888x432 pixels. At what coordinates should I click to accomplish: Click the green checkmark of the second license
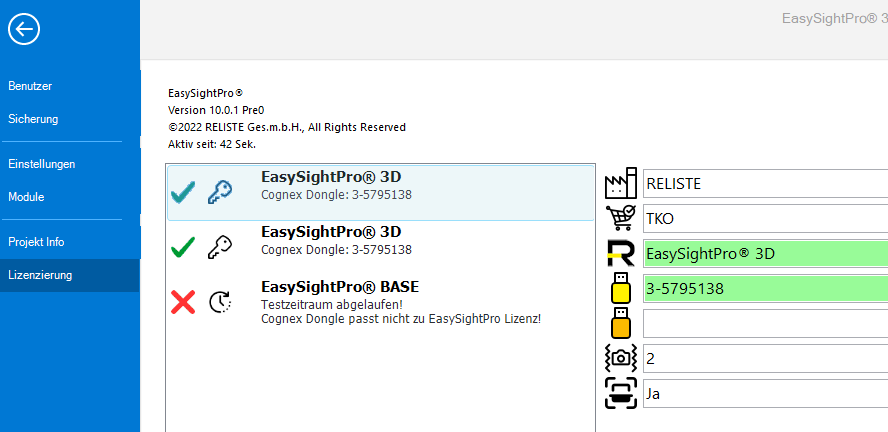(x=183, y=247)
